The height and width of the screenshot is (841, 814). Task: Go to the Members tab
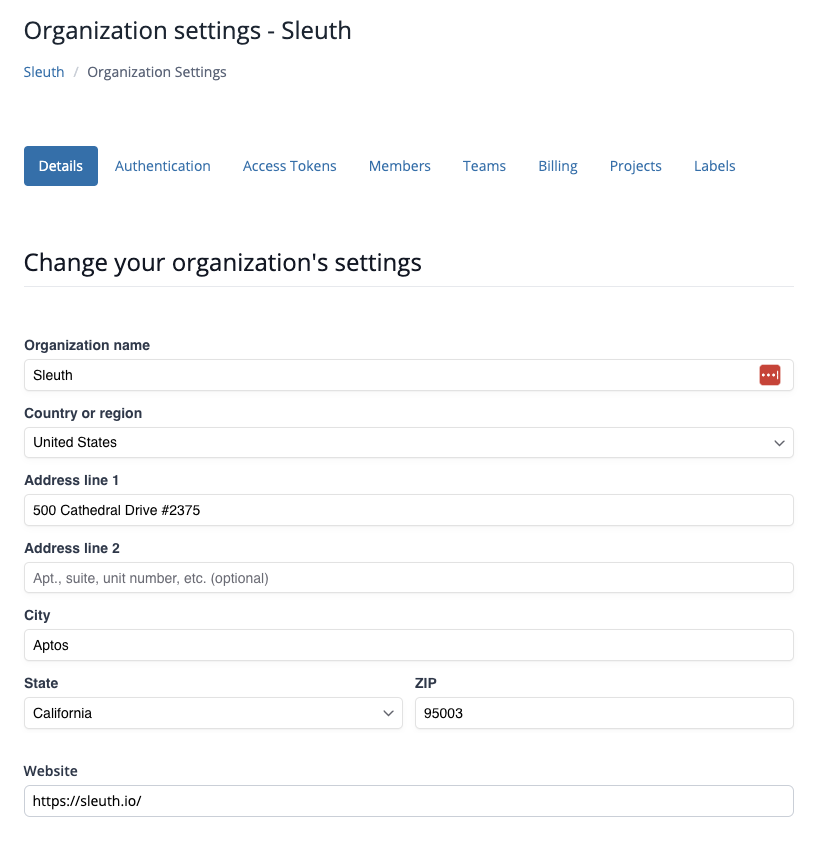pyautogui.click(x=399, y=166)
